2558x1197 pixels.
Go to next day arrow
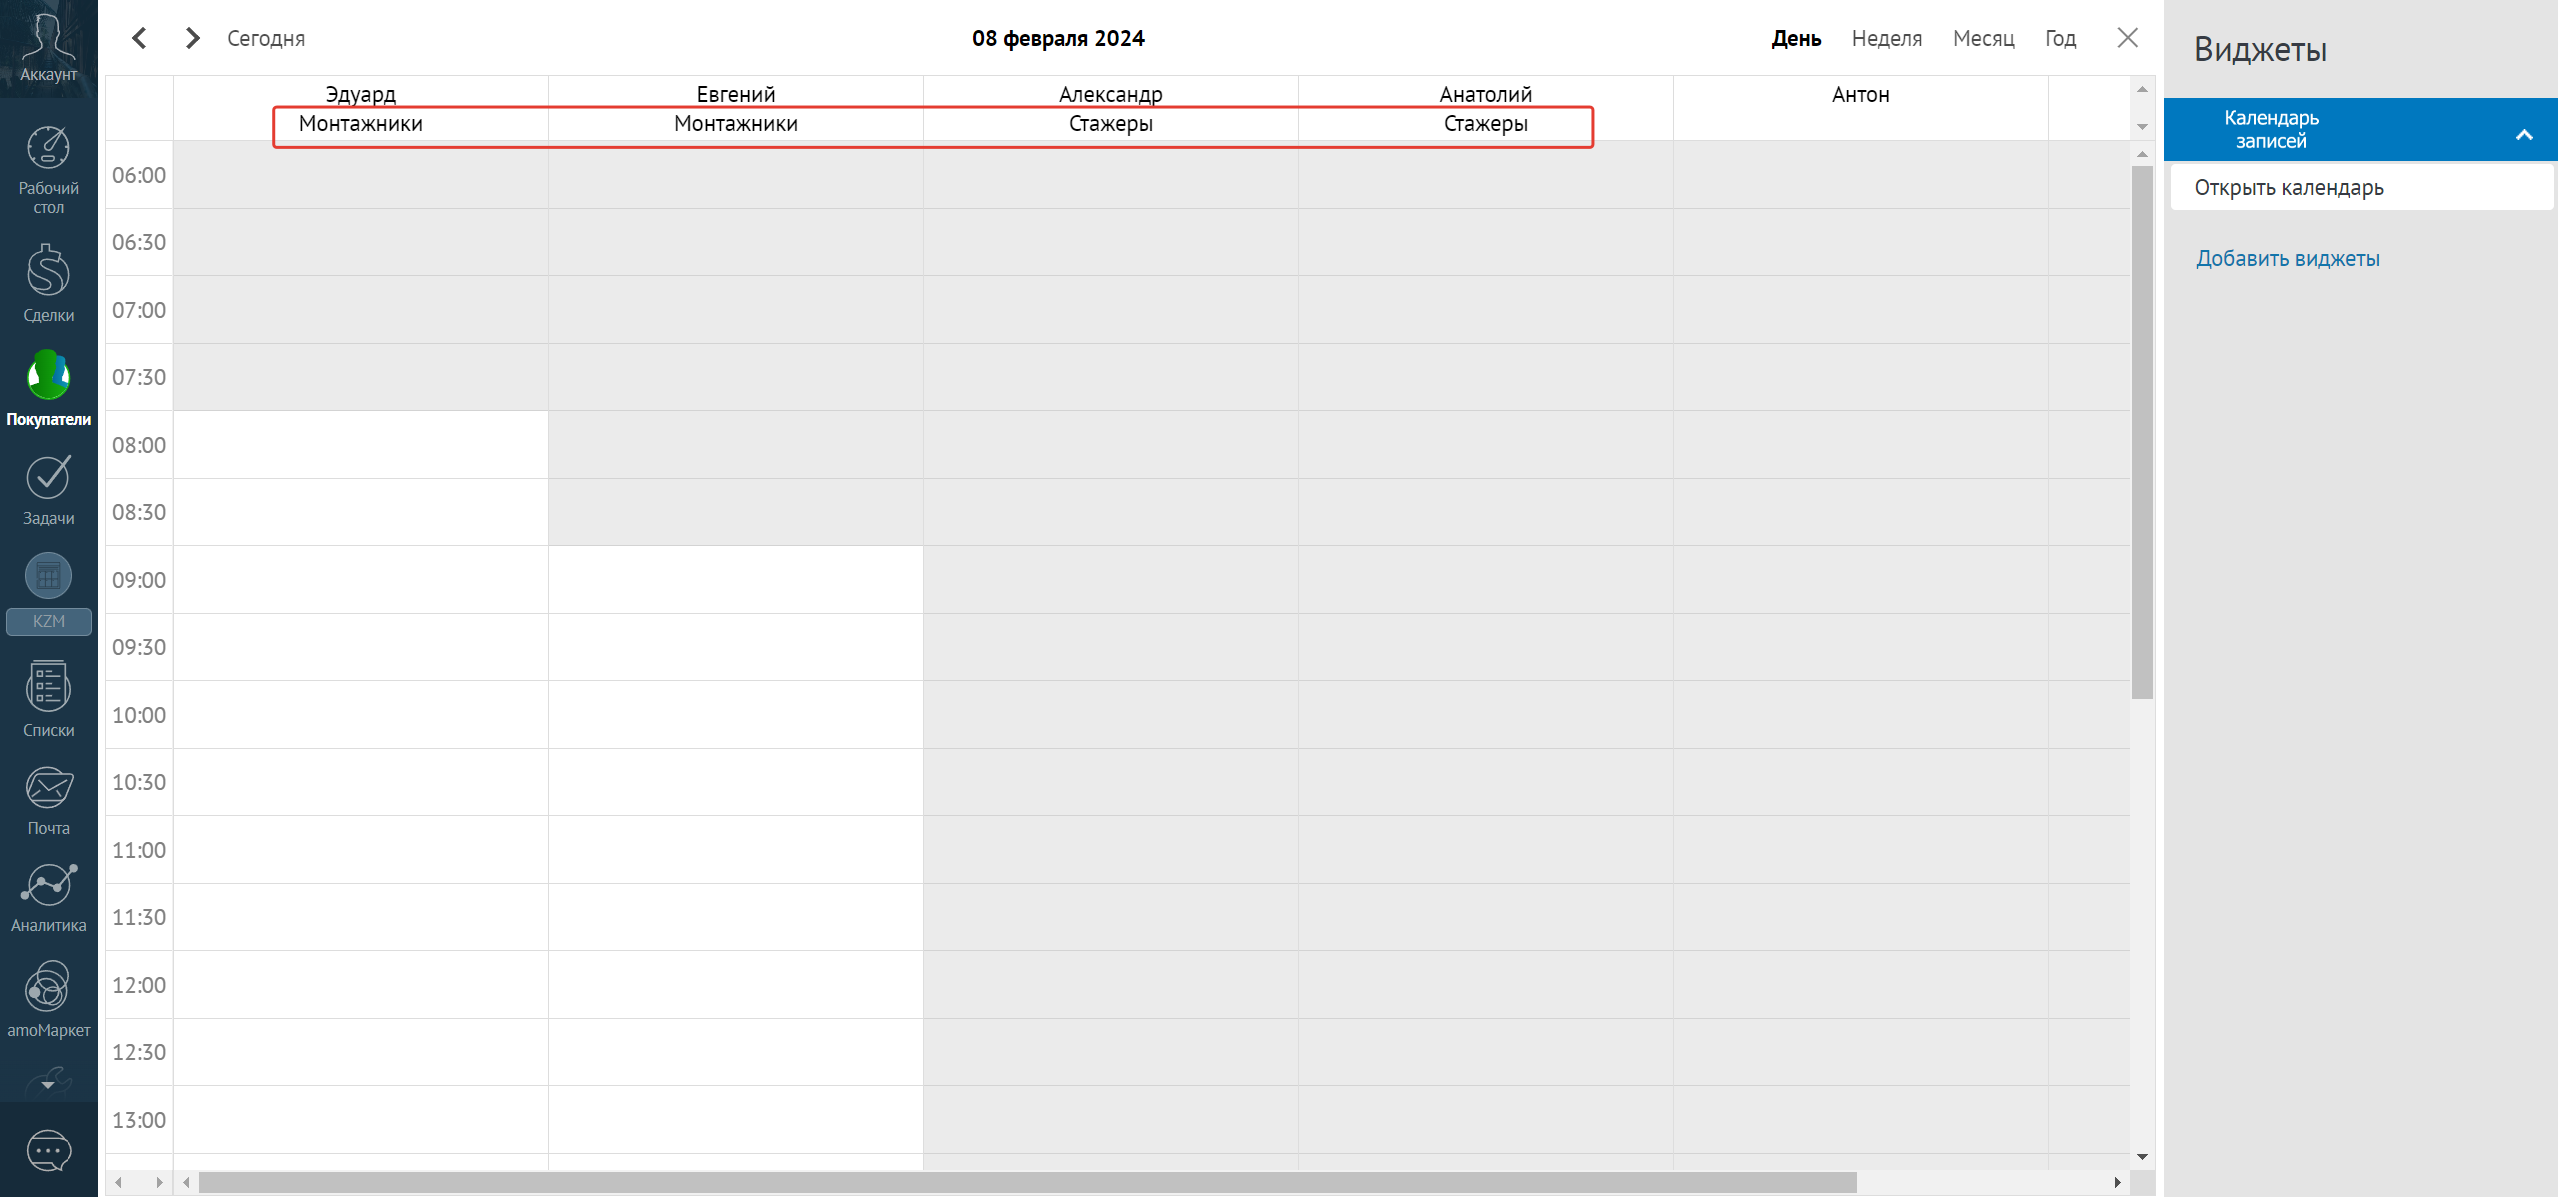[192, 38]
